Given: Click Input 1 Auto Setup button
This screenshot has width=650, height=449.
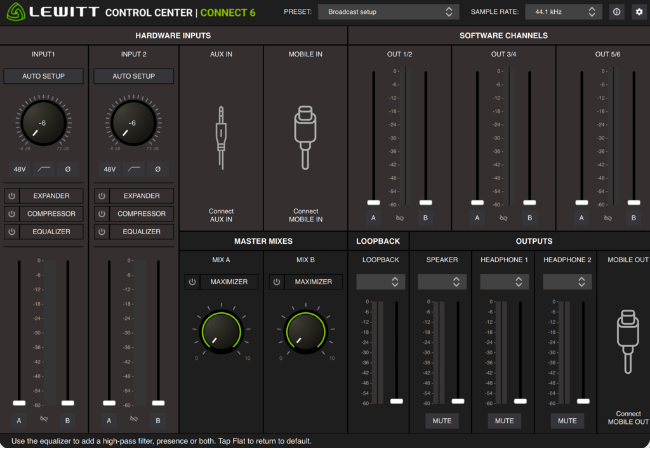Looking at the screenshot, I should pyautogui.click(x=44, y=76).
